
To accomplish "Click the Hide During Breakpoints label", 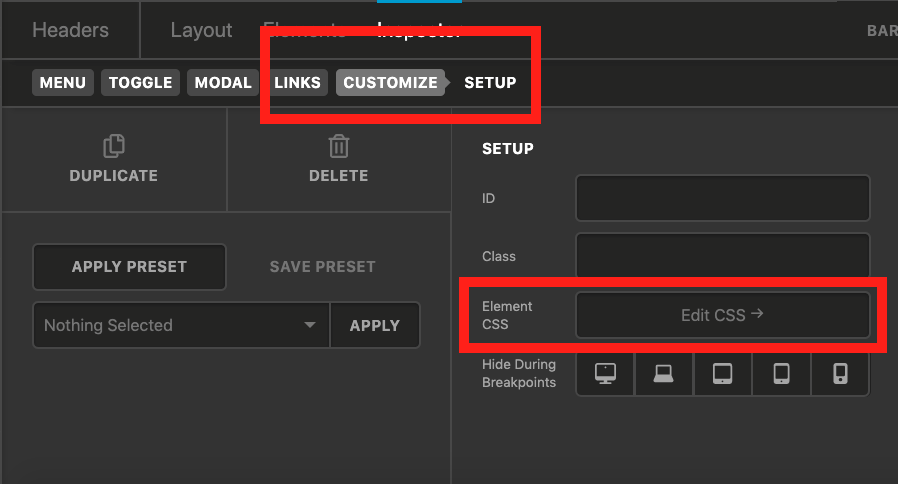I will click(519, 373).
